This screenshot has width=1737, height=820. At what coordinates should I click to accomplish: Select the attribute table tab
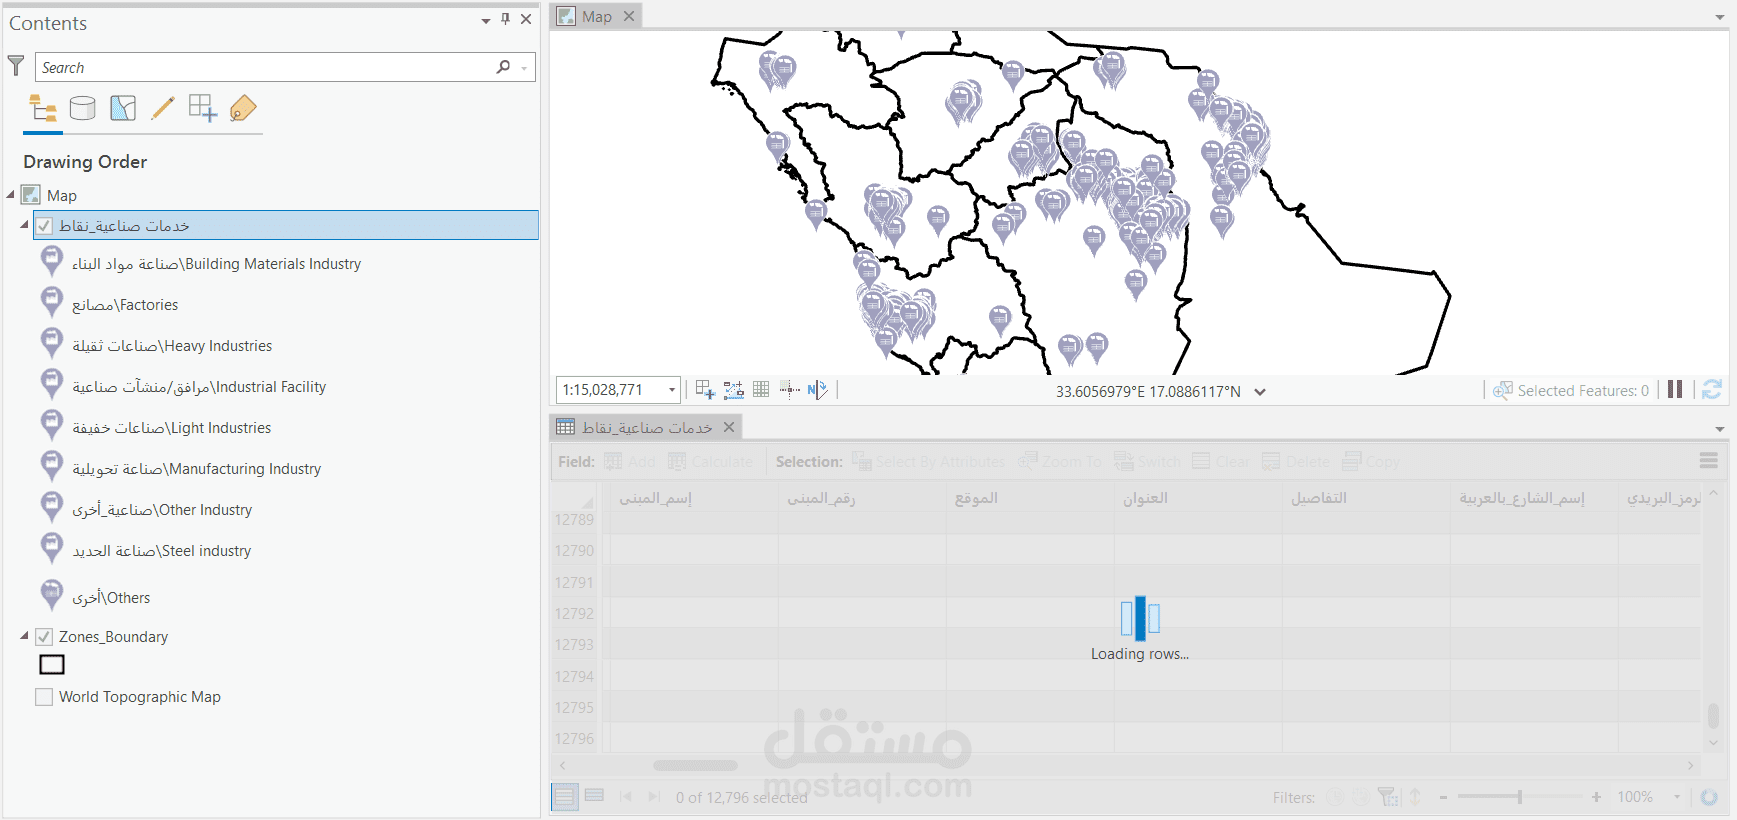tap(647, 427)
